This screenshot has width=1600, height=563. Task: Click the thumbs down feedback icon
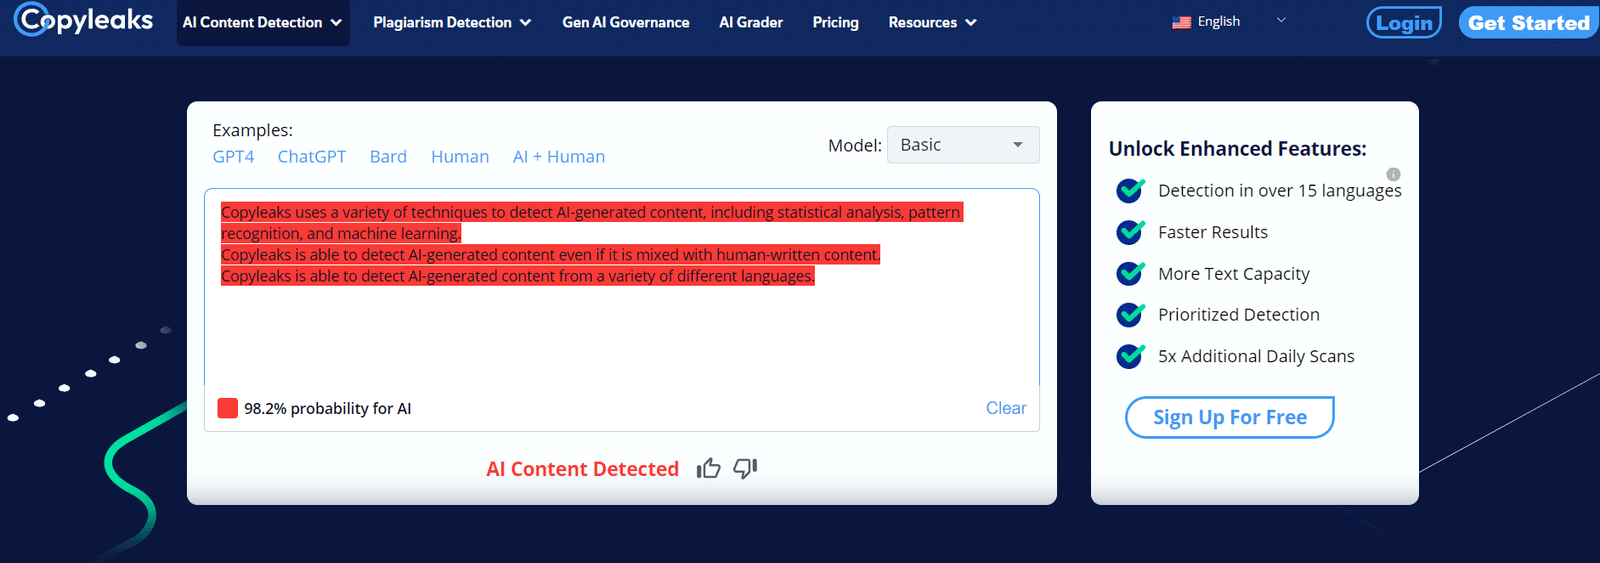pyautogui.click(x=745, y=468)
